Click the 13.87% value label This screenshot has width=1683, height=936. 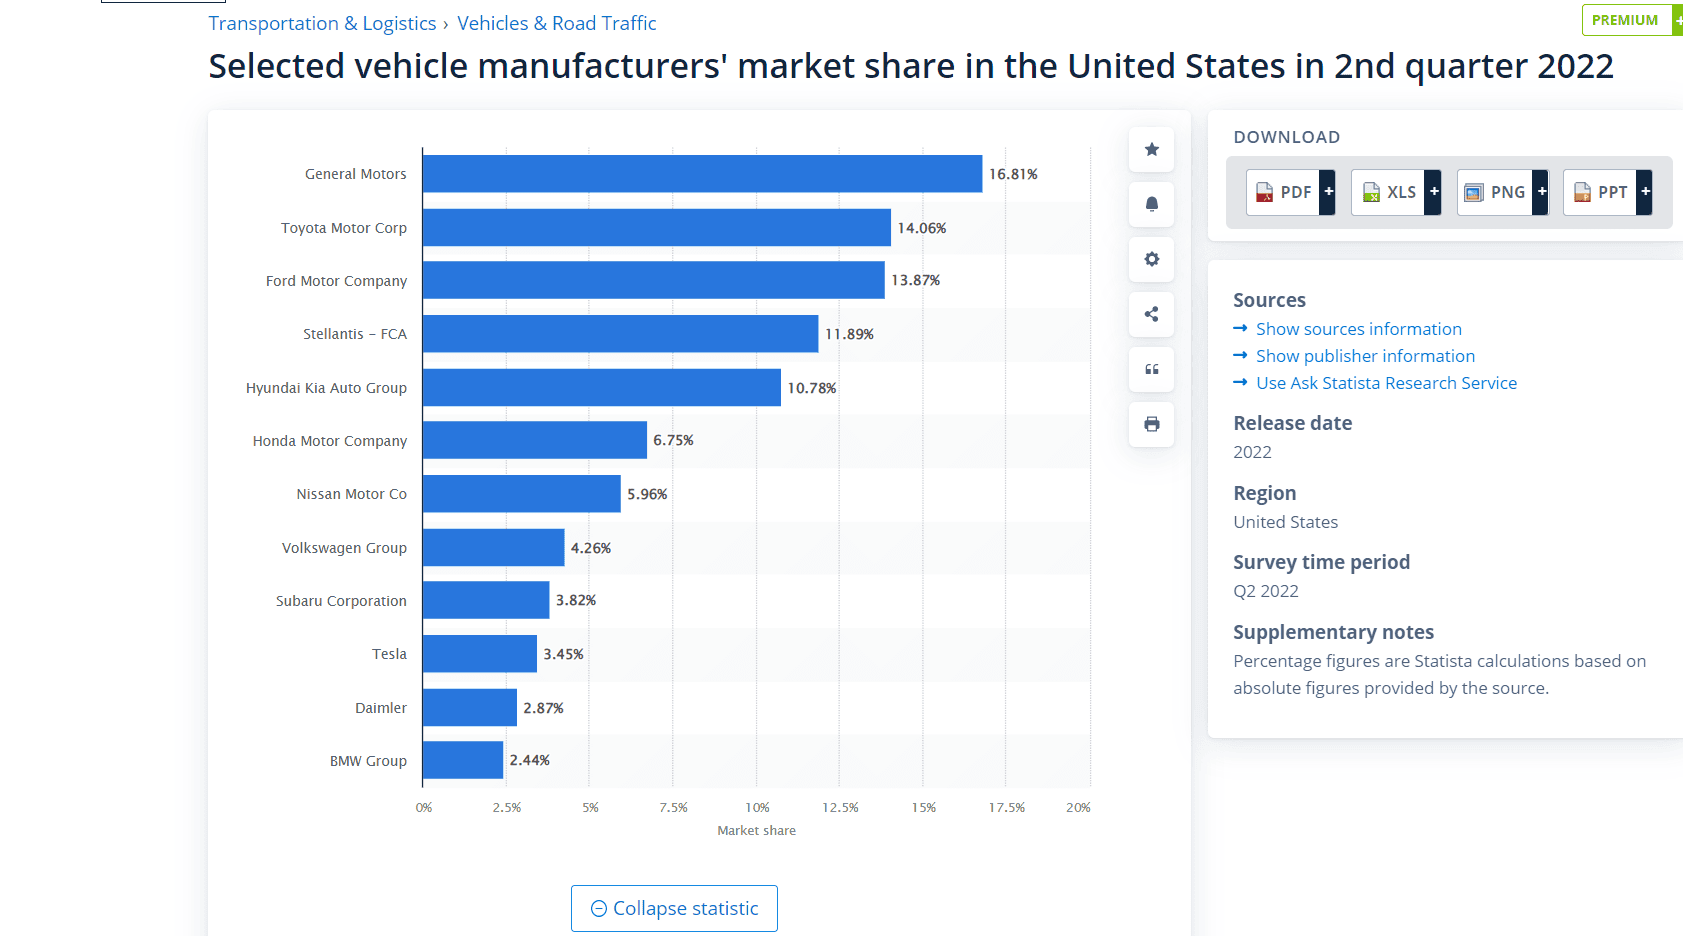916,280
